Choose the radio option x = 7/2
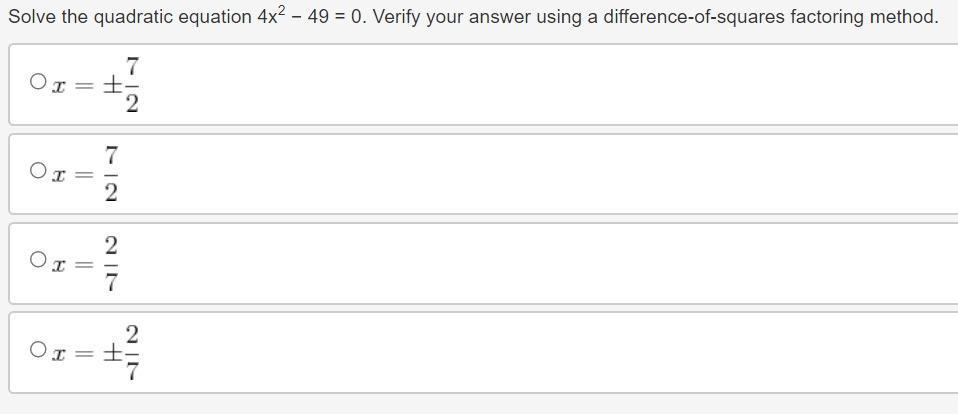This screenshot has width=958, height=414. click(x=38, y=170)
